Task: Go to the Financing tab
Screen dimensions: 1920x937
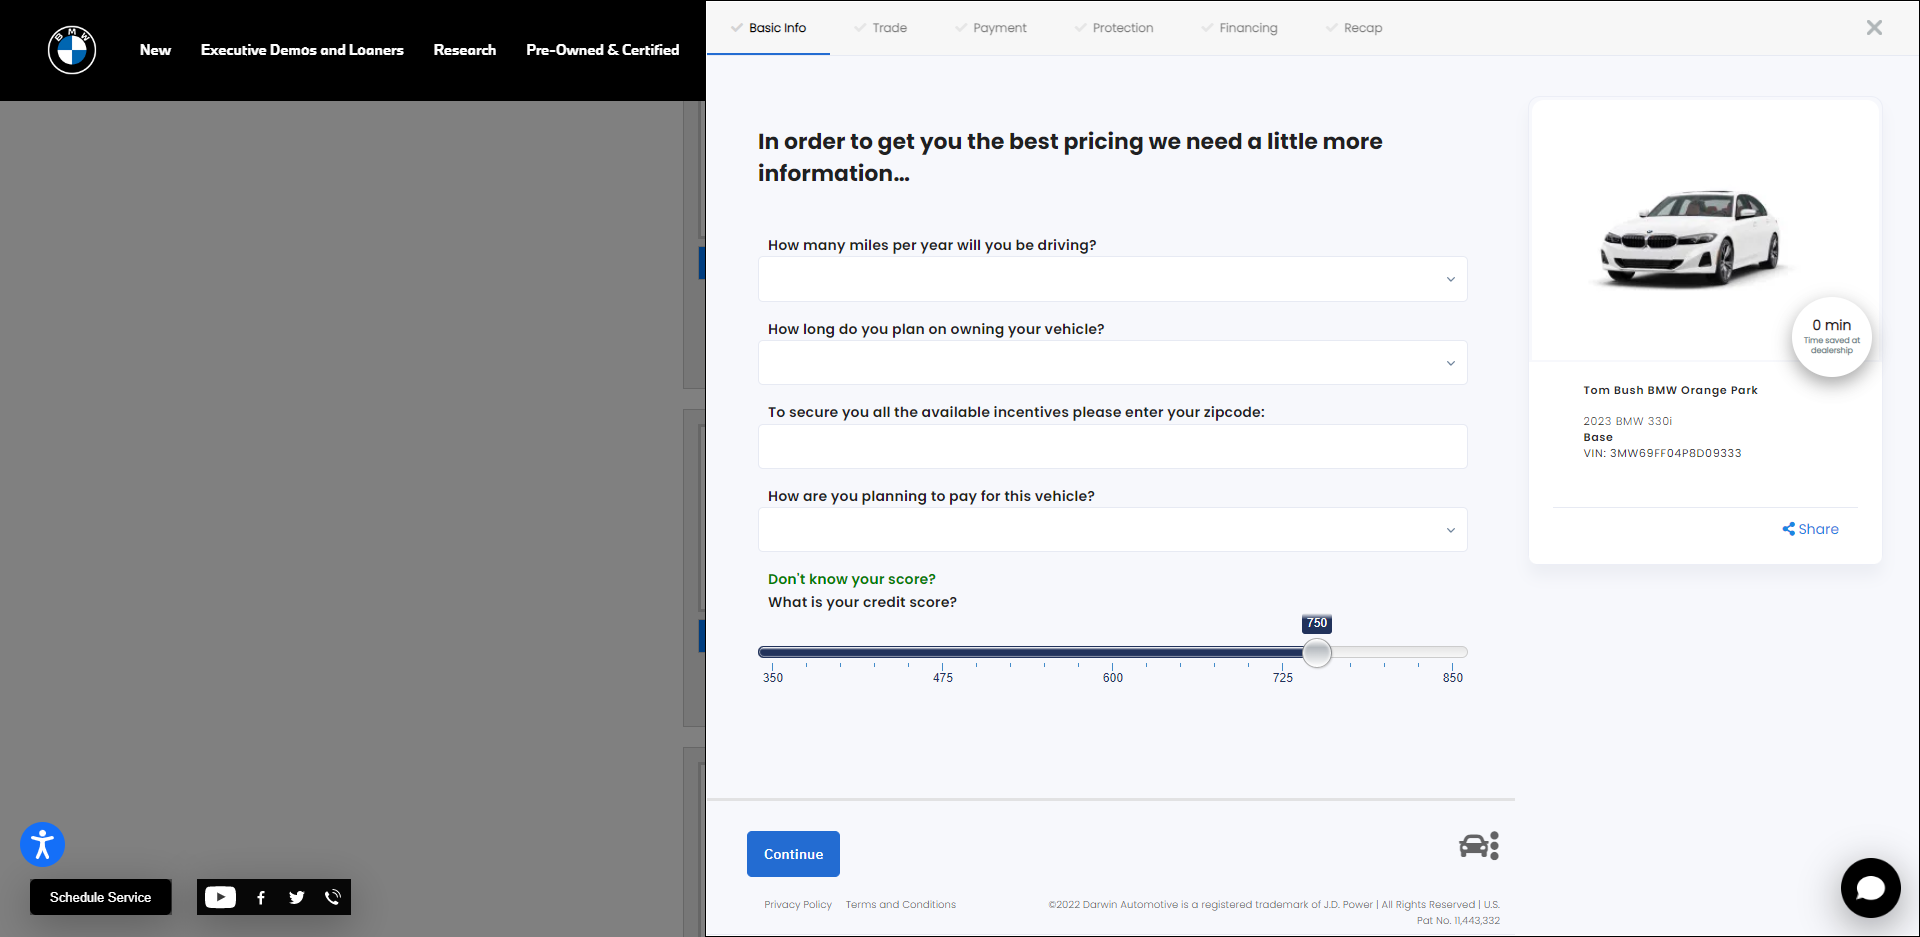Action: (x=1247, y=28)
